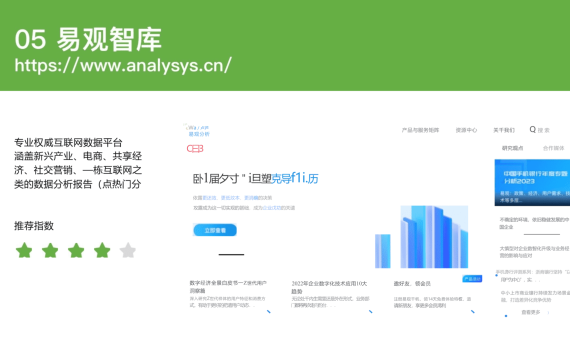Open 数字经济全景白皮书 article card
Viewport: 570px width, 360px height.
coord(228,294)
